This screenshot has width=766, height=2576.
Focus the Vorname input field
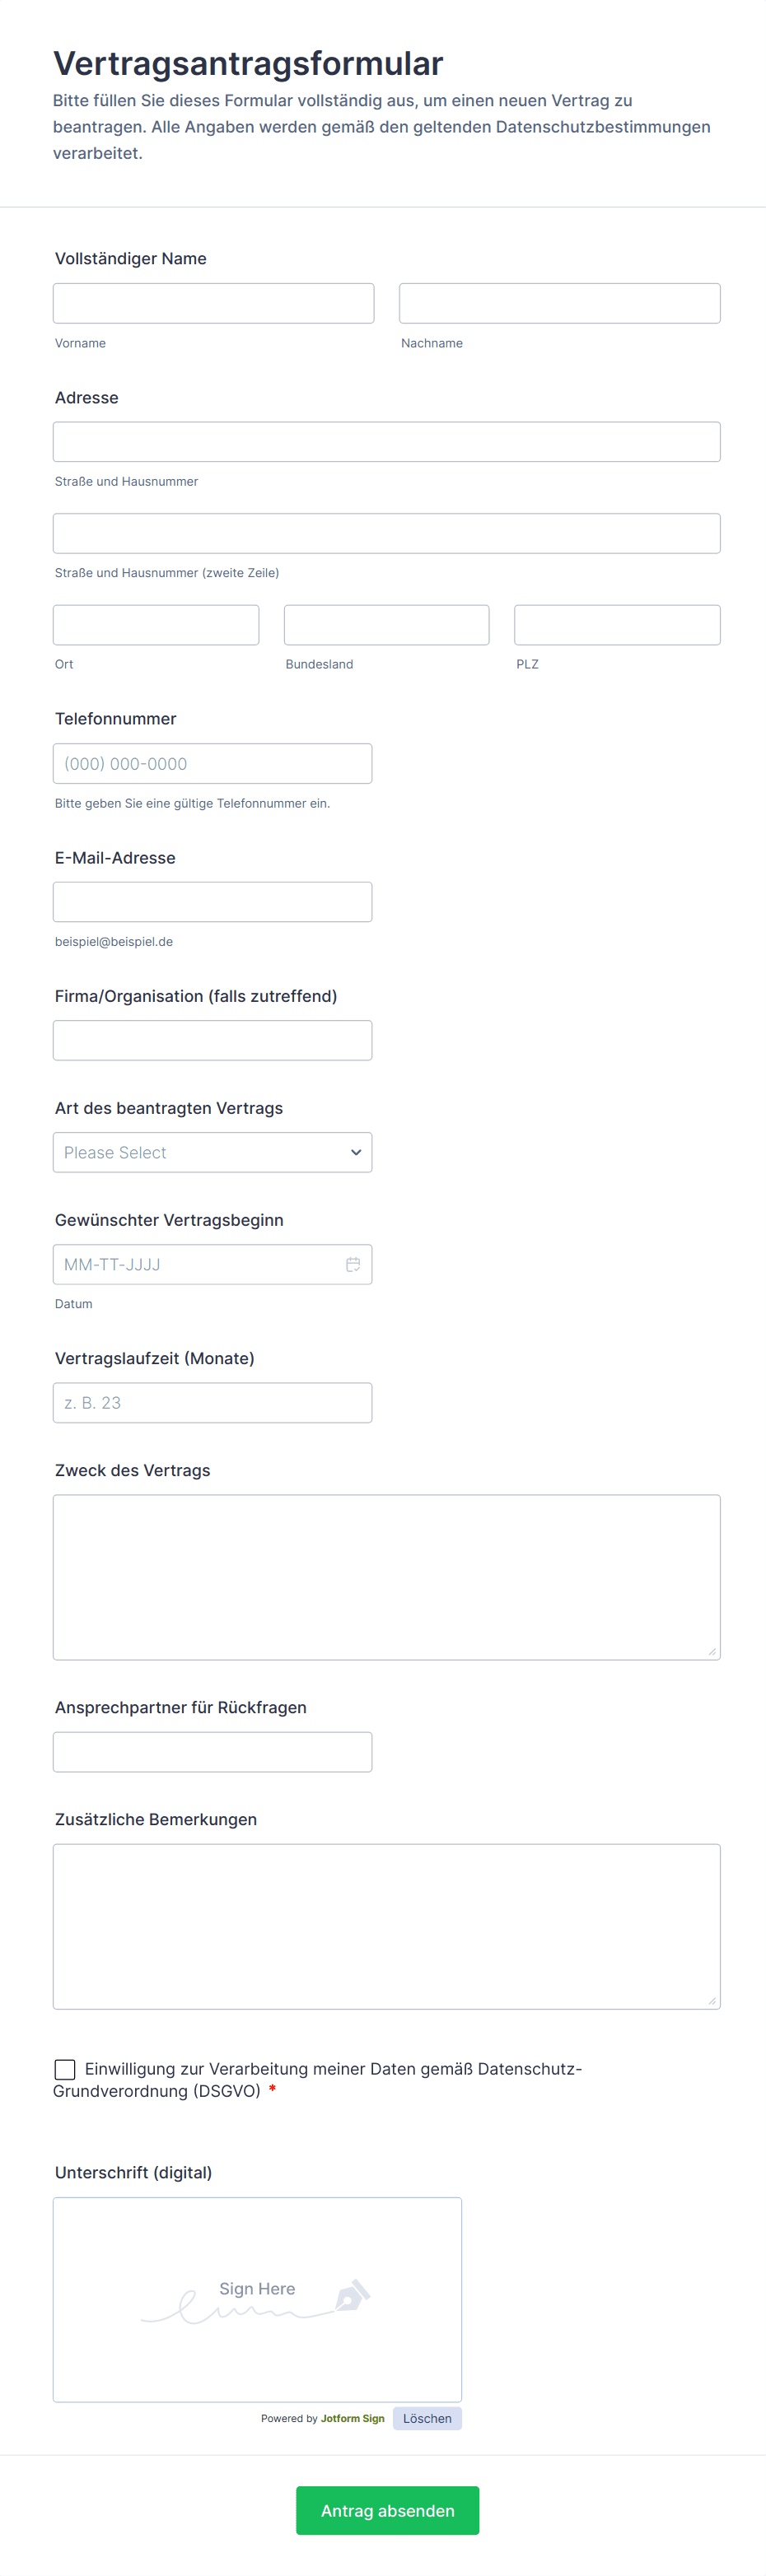[x=213, y=304]
